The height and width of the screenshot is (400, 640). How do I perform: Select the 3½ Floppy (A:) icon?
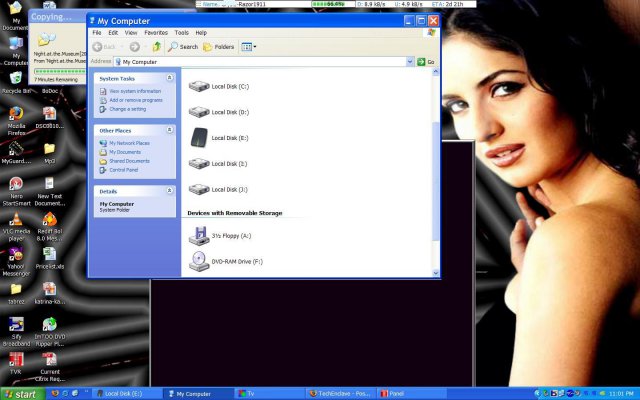(x=199, y=236)
